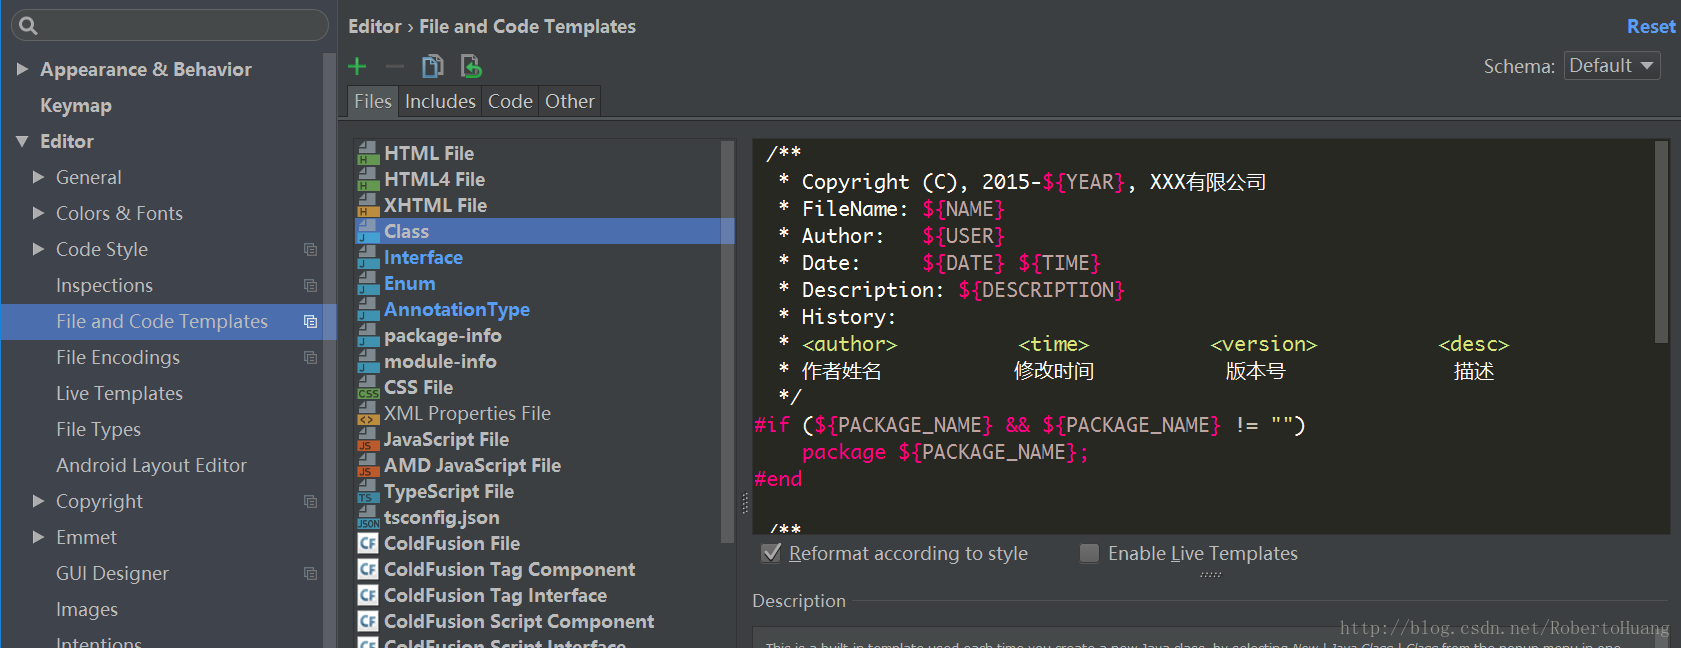Switch to the Includes tab
This screenshot has width=1681, height=648.
[440, 101]
